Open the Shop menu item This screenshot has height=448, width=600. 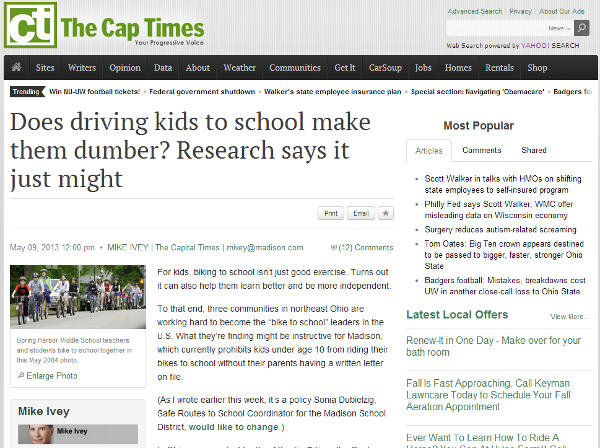537,68
